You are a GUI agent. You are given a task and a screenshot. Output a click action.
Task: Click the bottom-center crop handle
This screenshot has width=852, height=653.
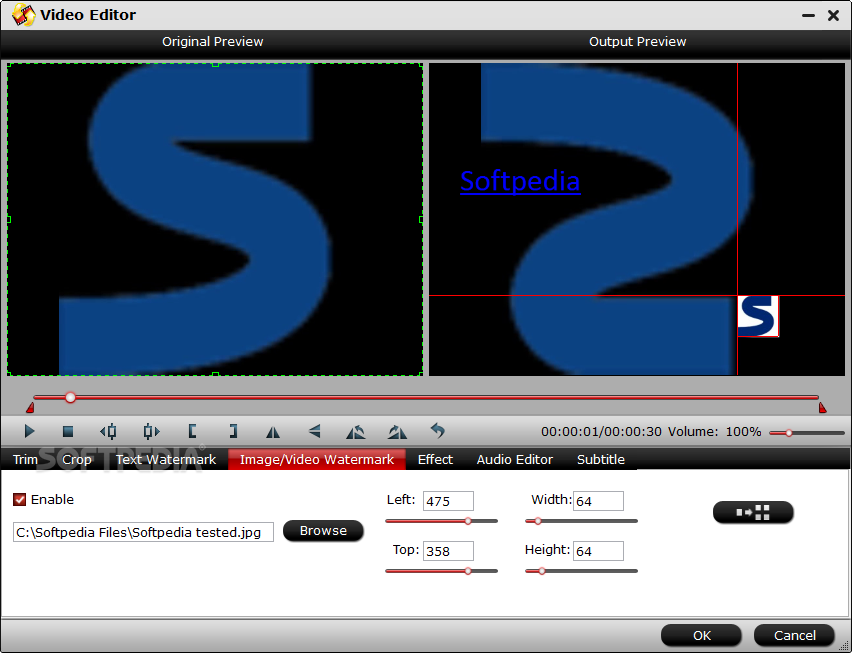tap(216, 374)
